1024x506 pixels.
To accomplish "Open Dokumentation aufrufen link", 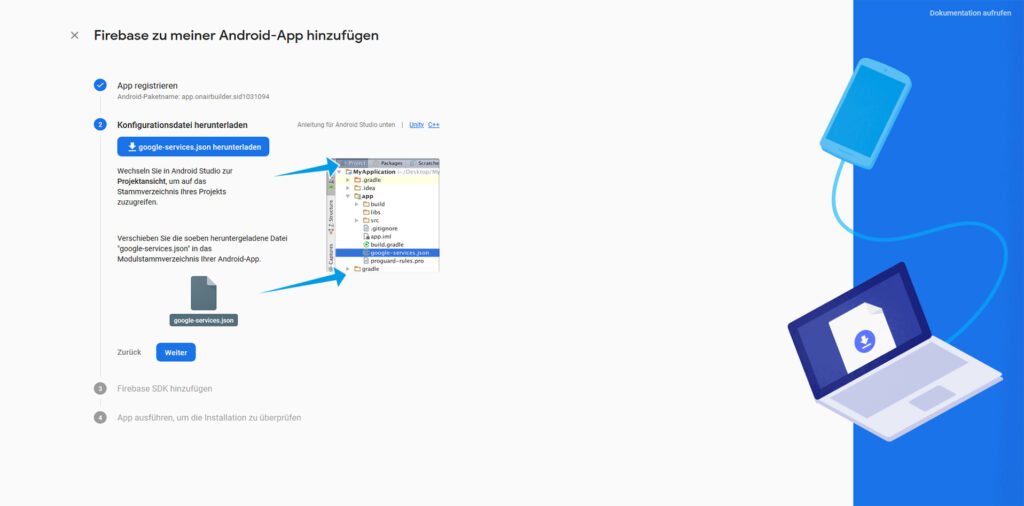I will click(x=970, y=13).
